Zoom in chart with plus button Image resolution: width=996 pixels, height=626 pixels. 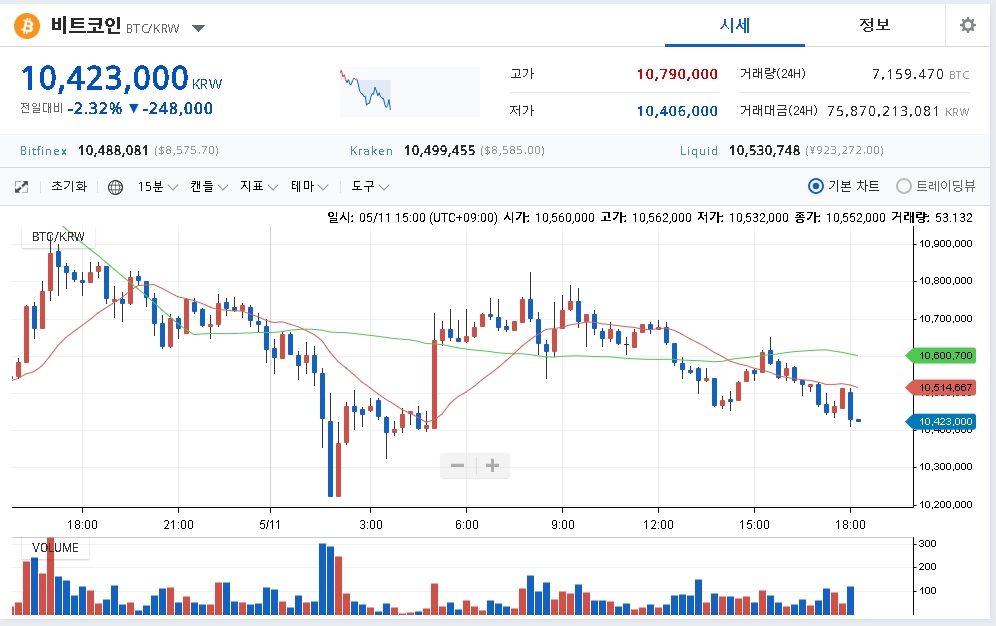point(492,465)
